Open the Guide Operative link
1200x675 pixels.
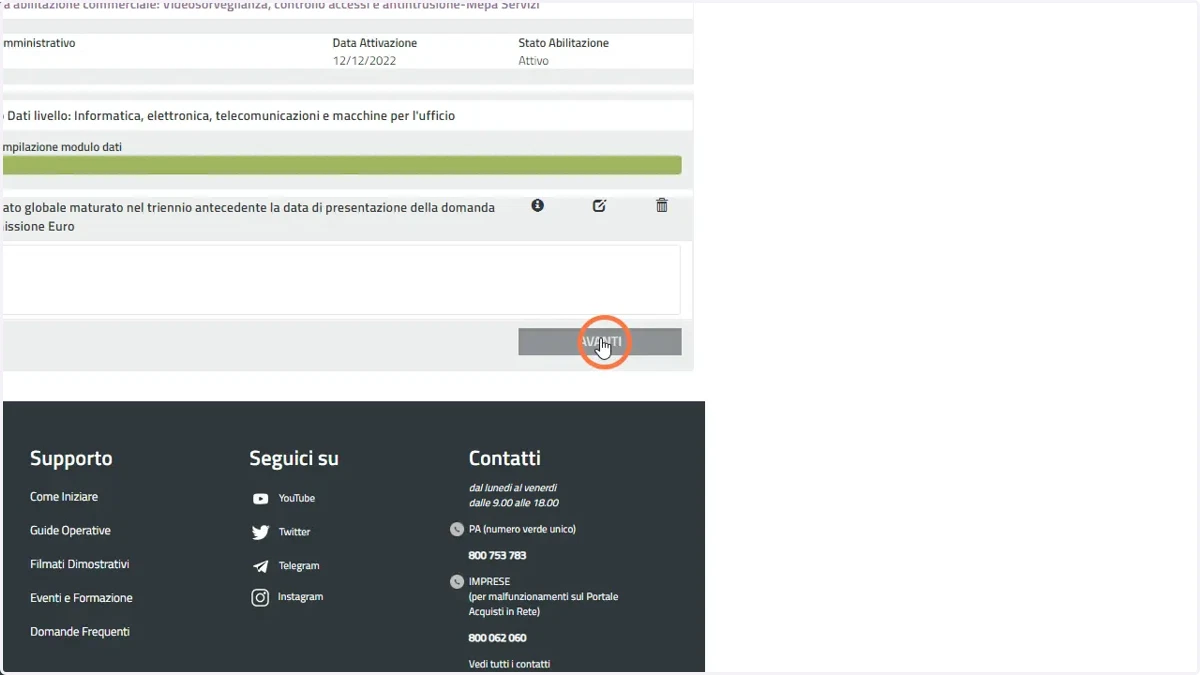(70, 531)
